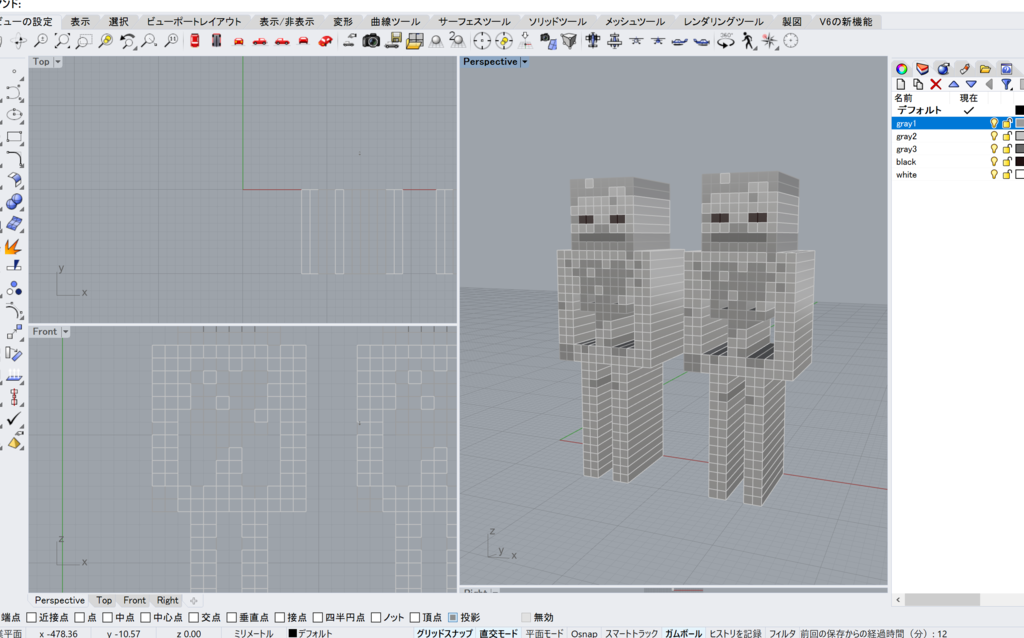The height and width of the screenshot is (638, 1024).
Task: Click the gray3 layer color swatch
Action: point(1019,149)
